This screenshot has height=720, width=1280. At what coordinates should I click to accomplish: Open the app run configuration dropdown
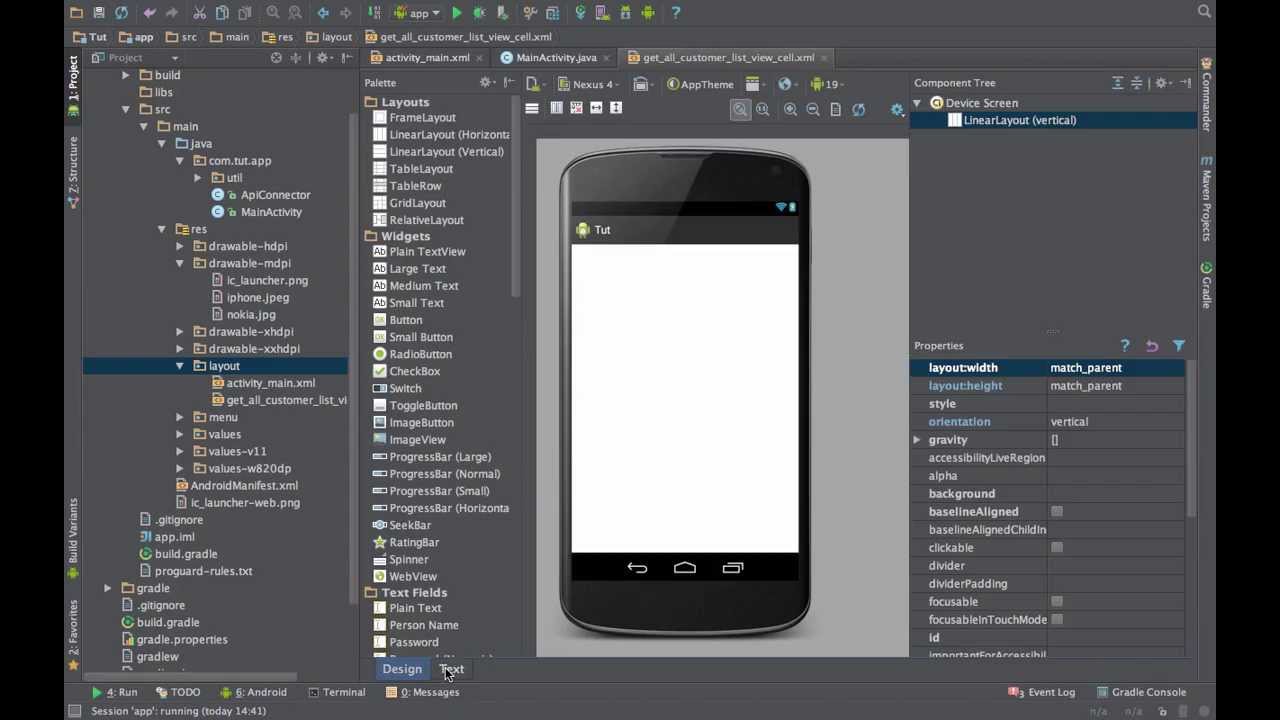click(x=417, y=13)
